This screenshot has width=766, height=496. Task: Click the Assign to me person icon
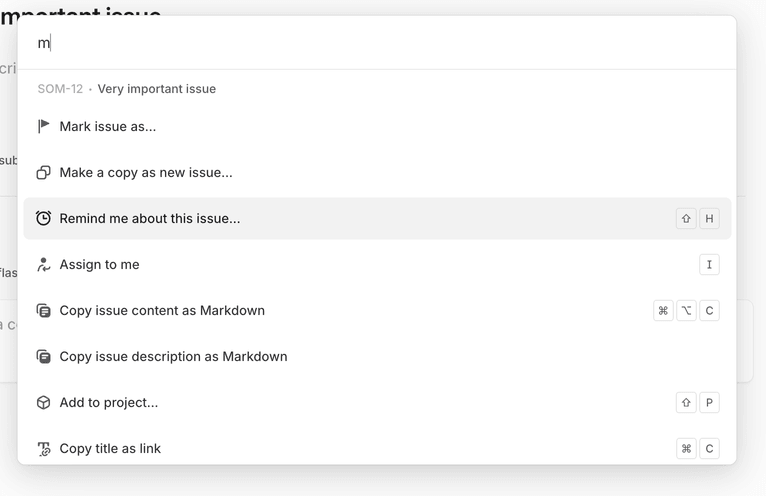[x=43, y=264]
